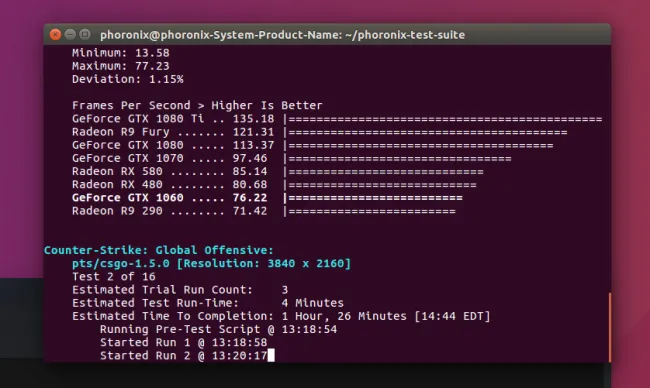Click the GTX 1080 Ti result bar
The image size is (650, 388).
pos(443,119)
